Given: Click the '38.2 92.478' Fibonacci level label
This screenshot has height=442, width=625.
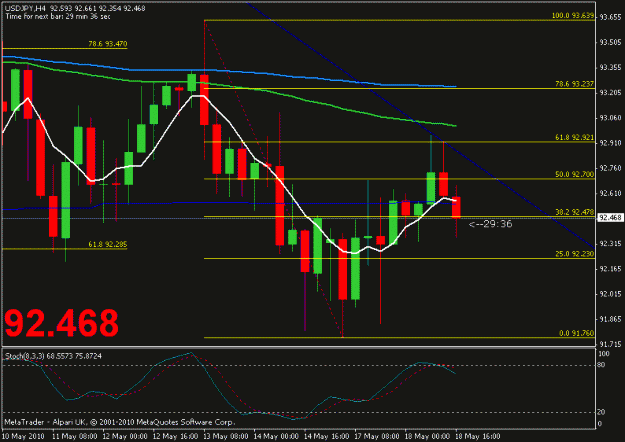Looking at the screenshot, I should [574, 212].
